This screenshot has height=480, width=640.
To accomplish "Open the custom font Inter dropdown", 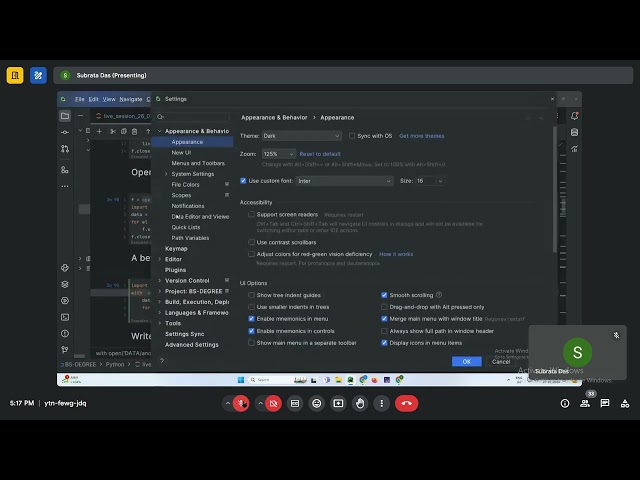I will point(344,181).
